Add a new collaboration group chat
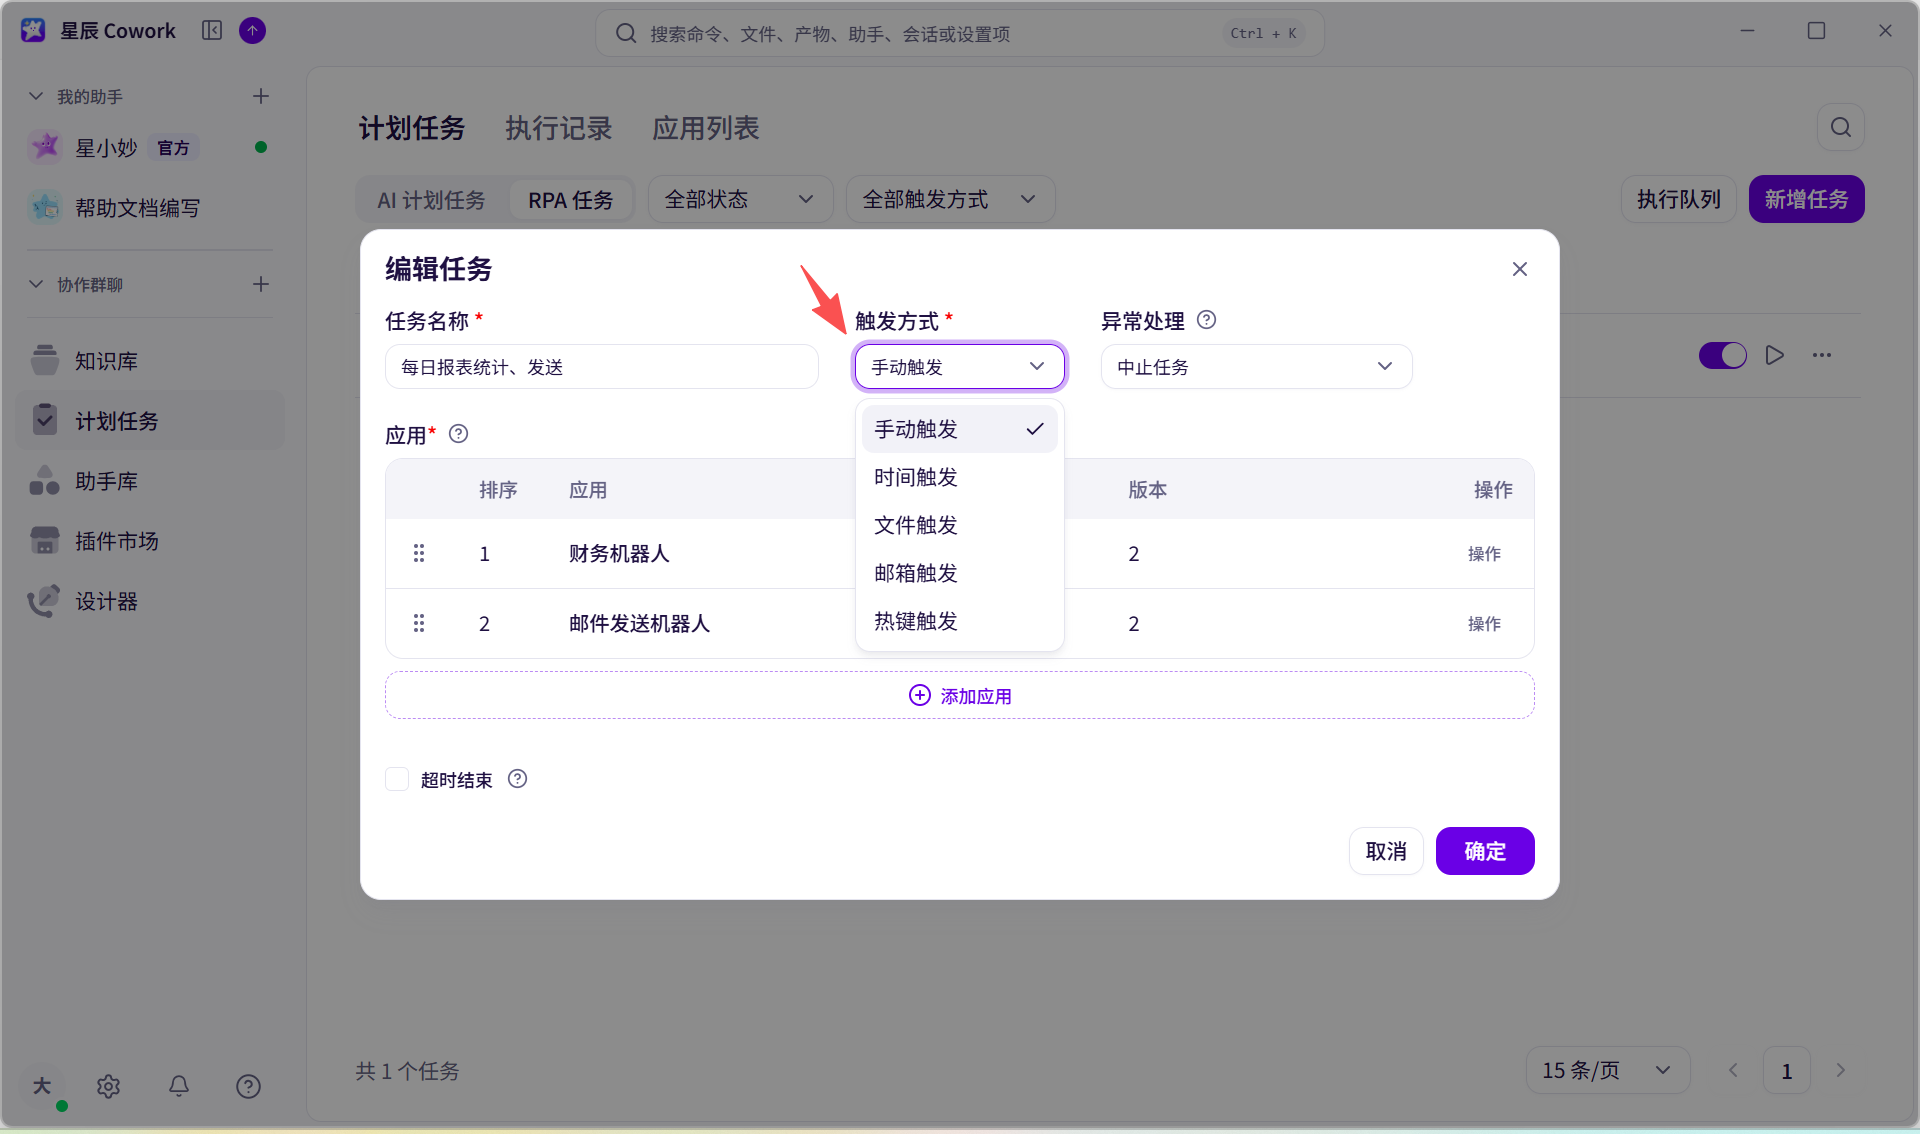The height and width of the screenshot is (1134, 1920). 261,284
